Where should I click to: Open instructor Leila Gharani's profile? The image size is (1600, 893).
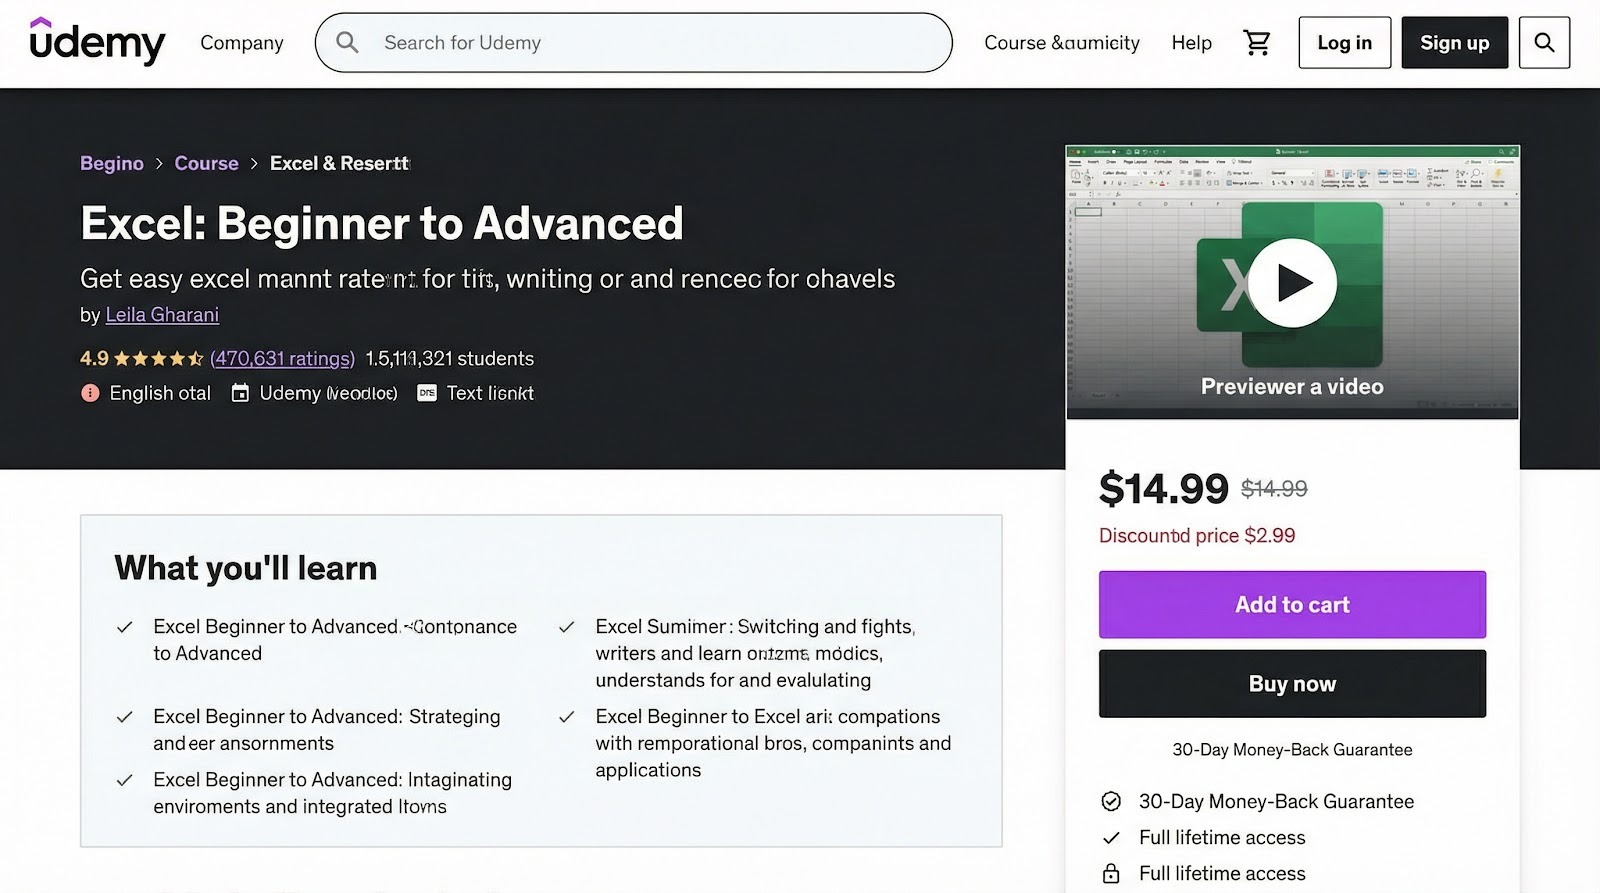click(x=162, y=315)
